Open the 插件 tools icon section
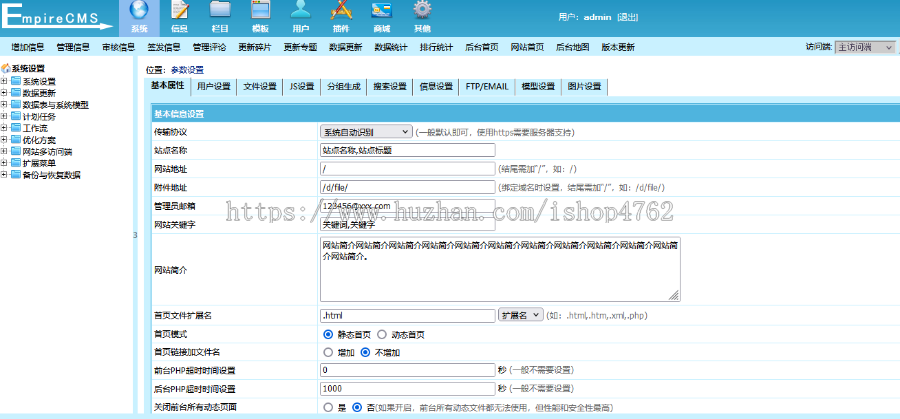Screen dimensions: 900x419 [340, 10]
